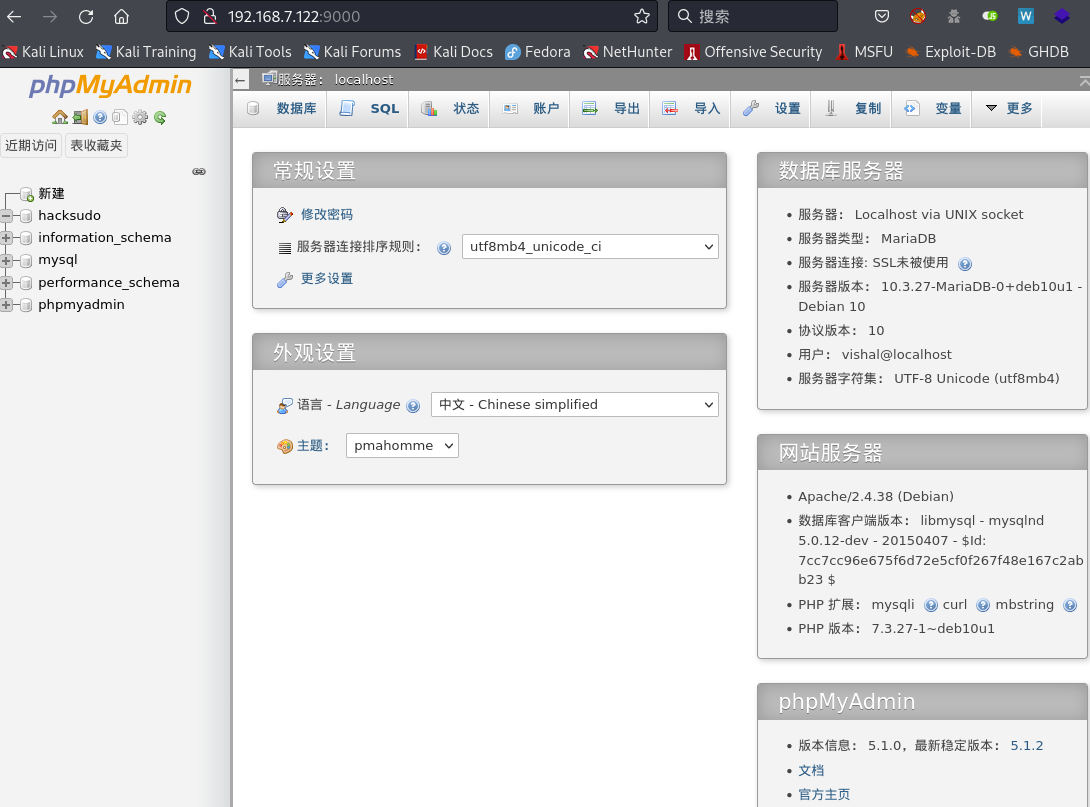1090x807 pixels.
Task: Click the help icon beside SSL未被使用
Action: (965, 264)
